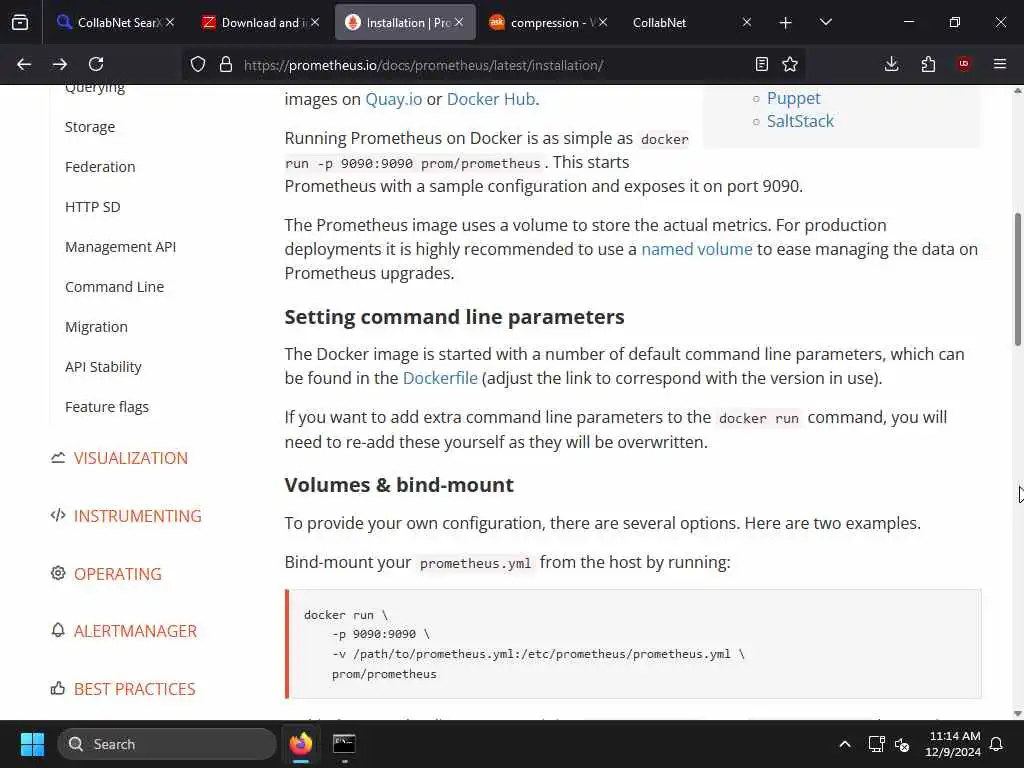Open the Management API sidebar link
Screen dimensions: 1024x768
[121, 247]
